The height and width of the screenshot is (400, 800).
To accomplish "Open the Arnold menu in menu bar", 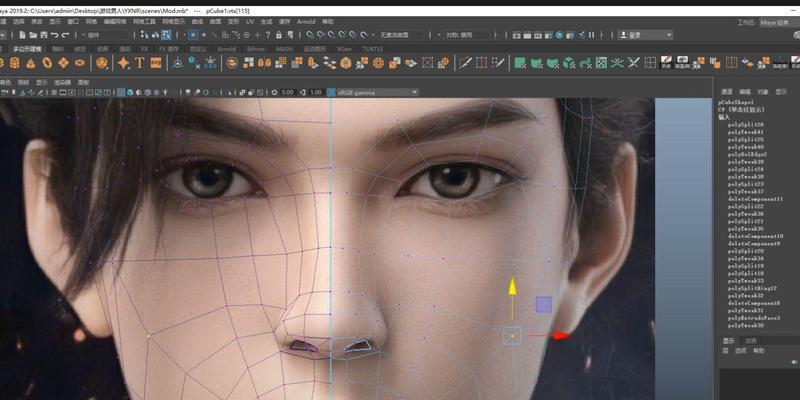I will click(x=306, y=22).
